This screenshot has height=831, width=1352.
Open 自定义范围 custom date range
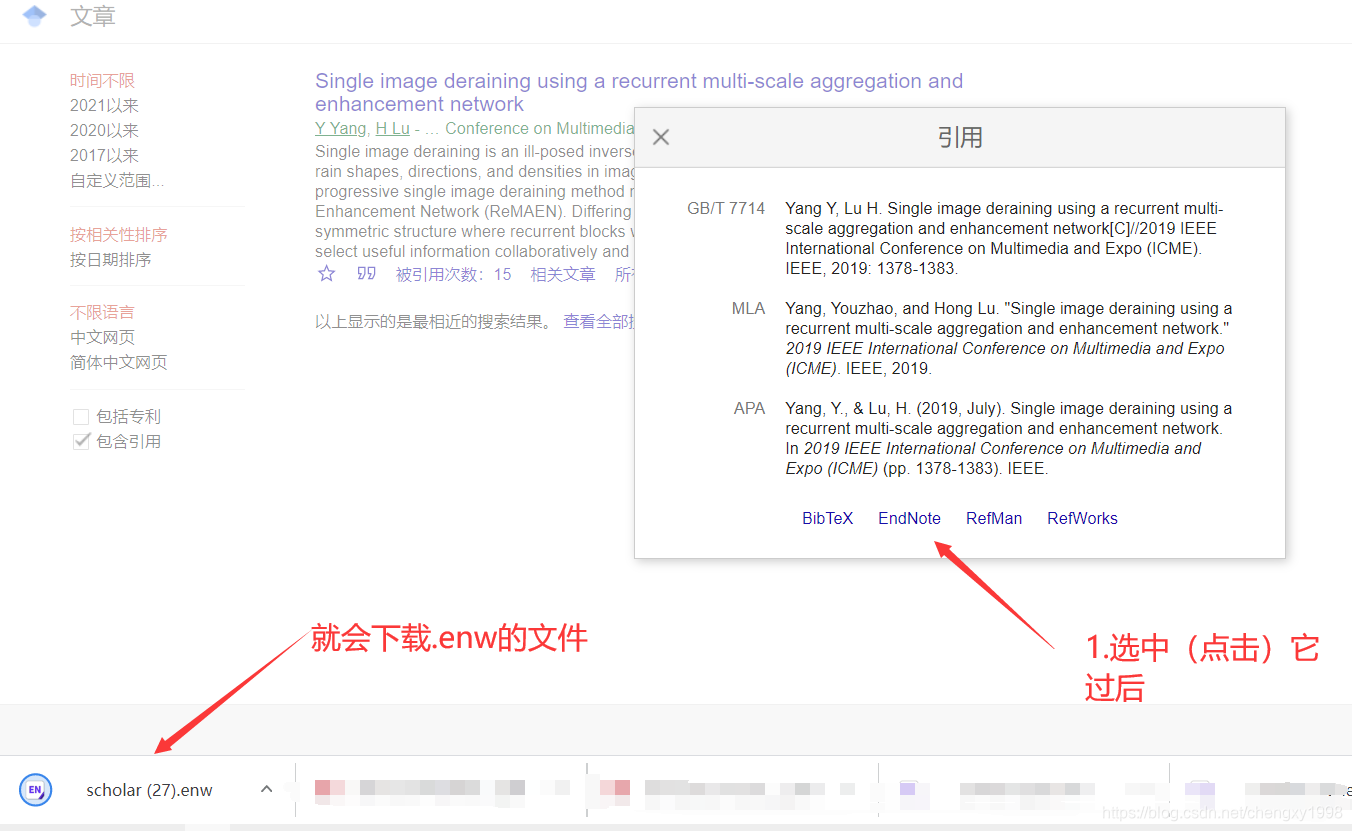tap(117, 181)
